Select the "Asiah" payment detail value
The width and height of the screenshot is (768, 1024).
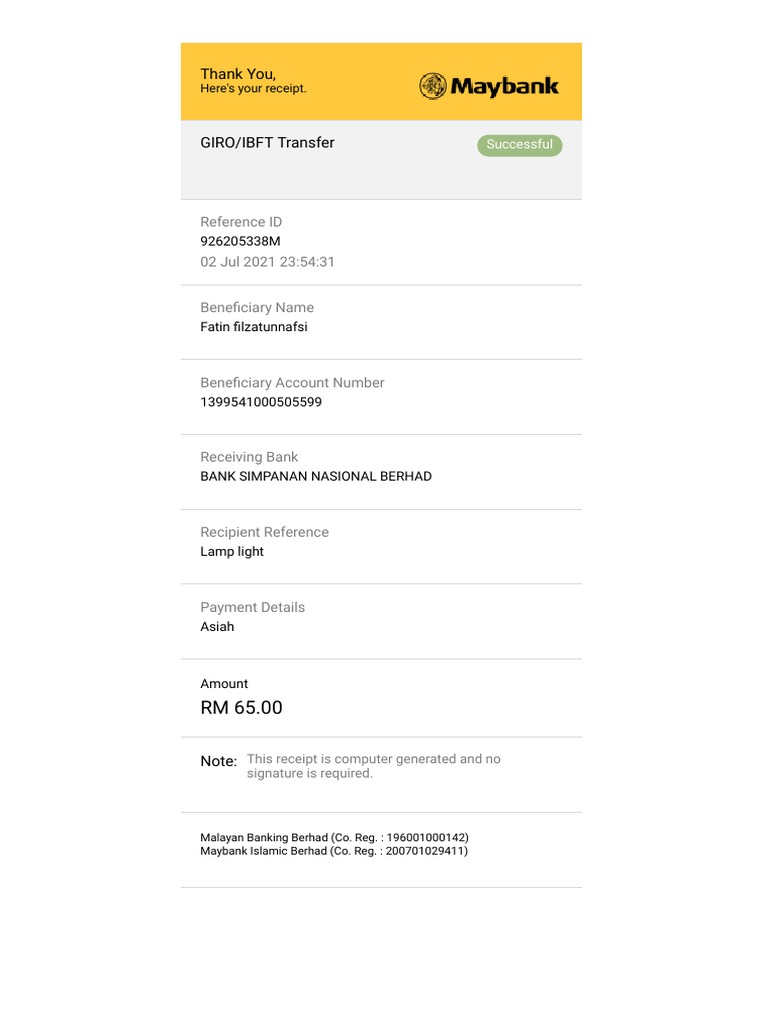tap(217, 627)
